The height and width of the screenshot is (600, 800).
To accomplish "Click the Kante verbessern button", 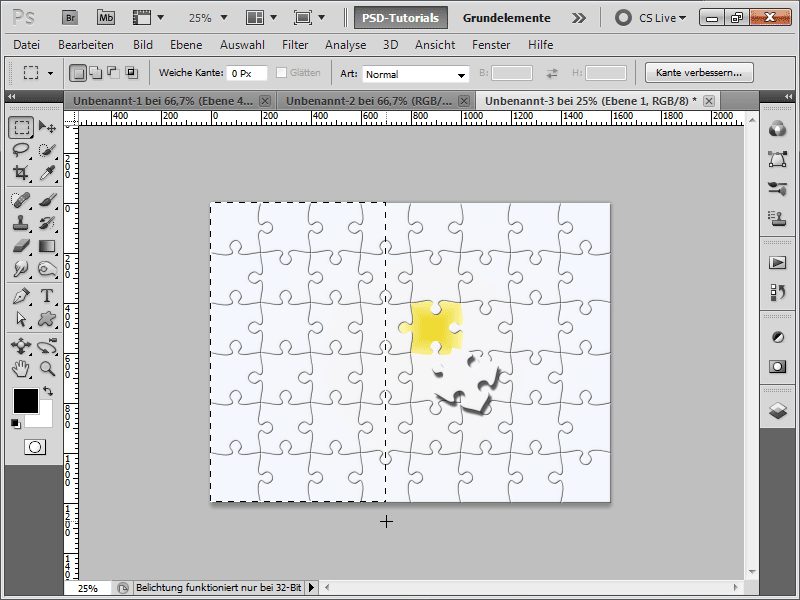I will 699,72.
